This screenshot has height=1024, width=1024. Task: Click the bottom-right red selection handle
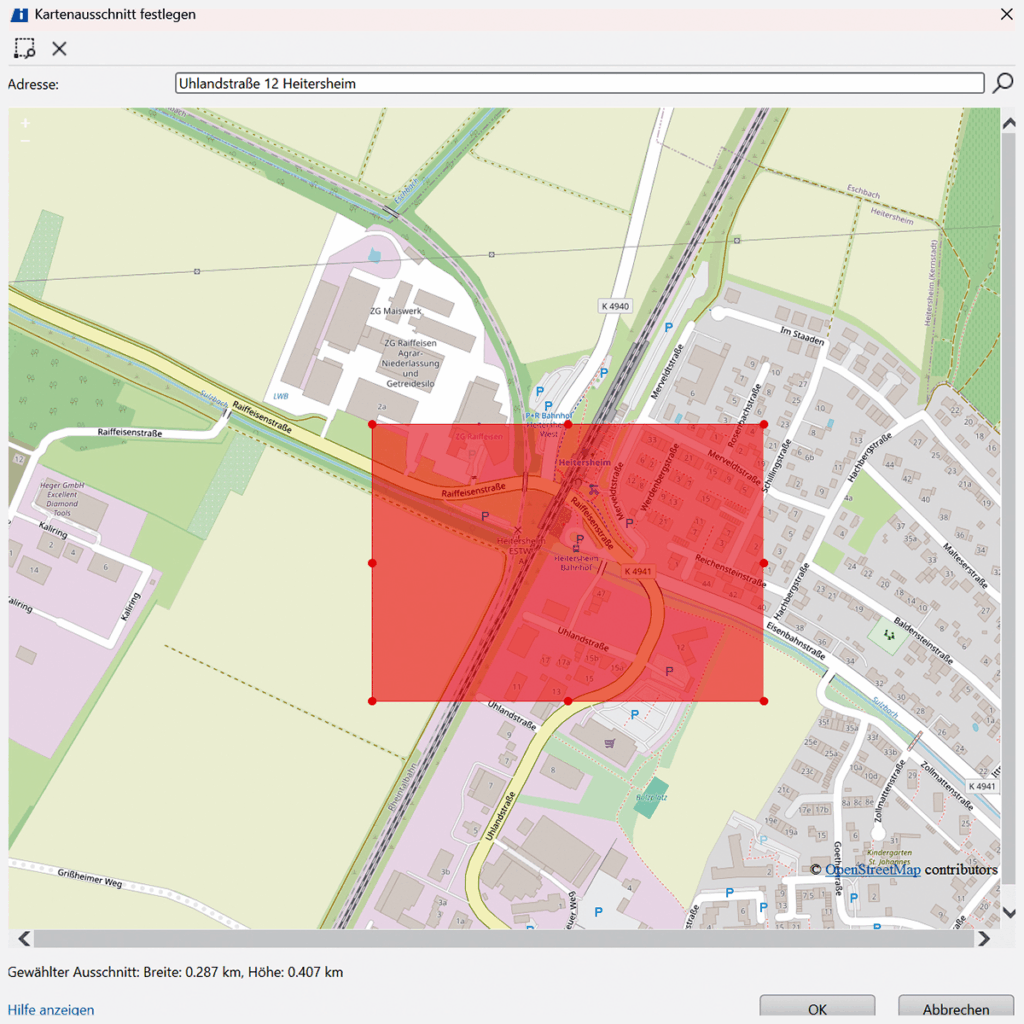pos(764,701)
